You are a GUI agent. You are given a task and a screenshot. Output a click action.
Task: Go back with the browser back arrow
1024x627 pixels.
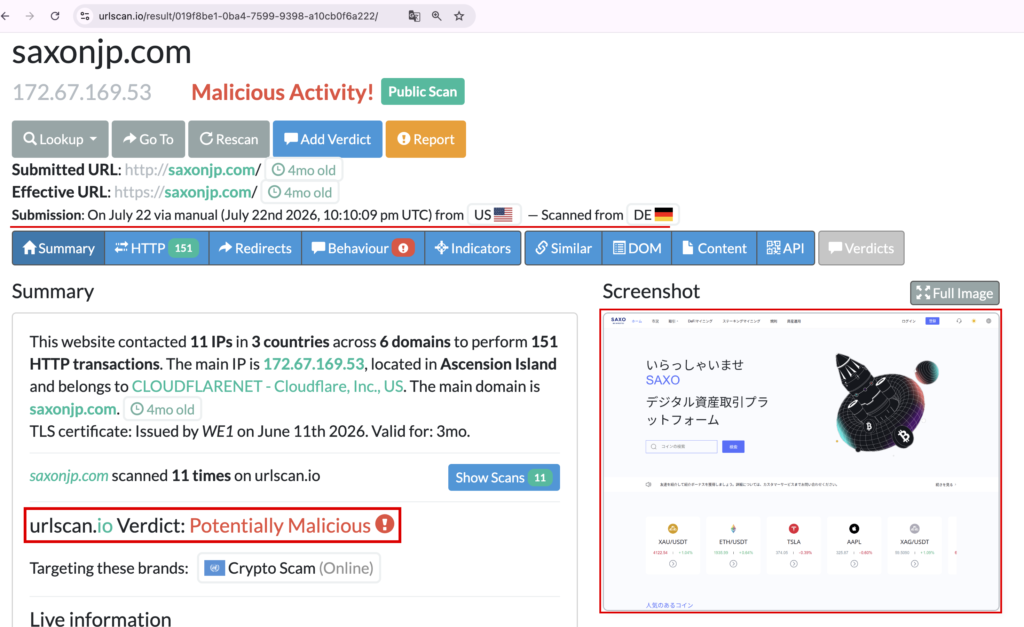tap(6, 16)
